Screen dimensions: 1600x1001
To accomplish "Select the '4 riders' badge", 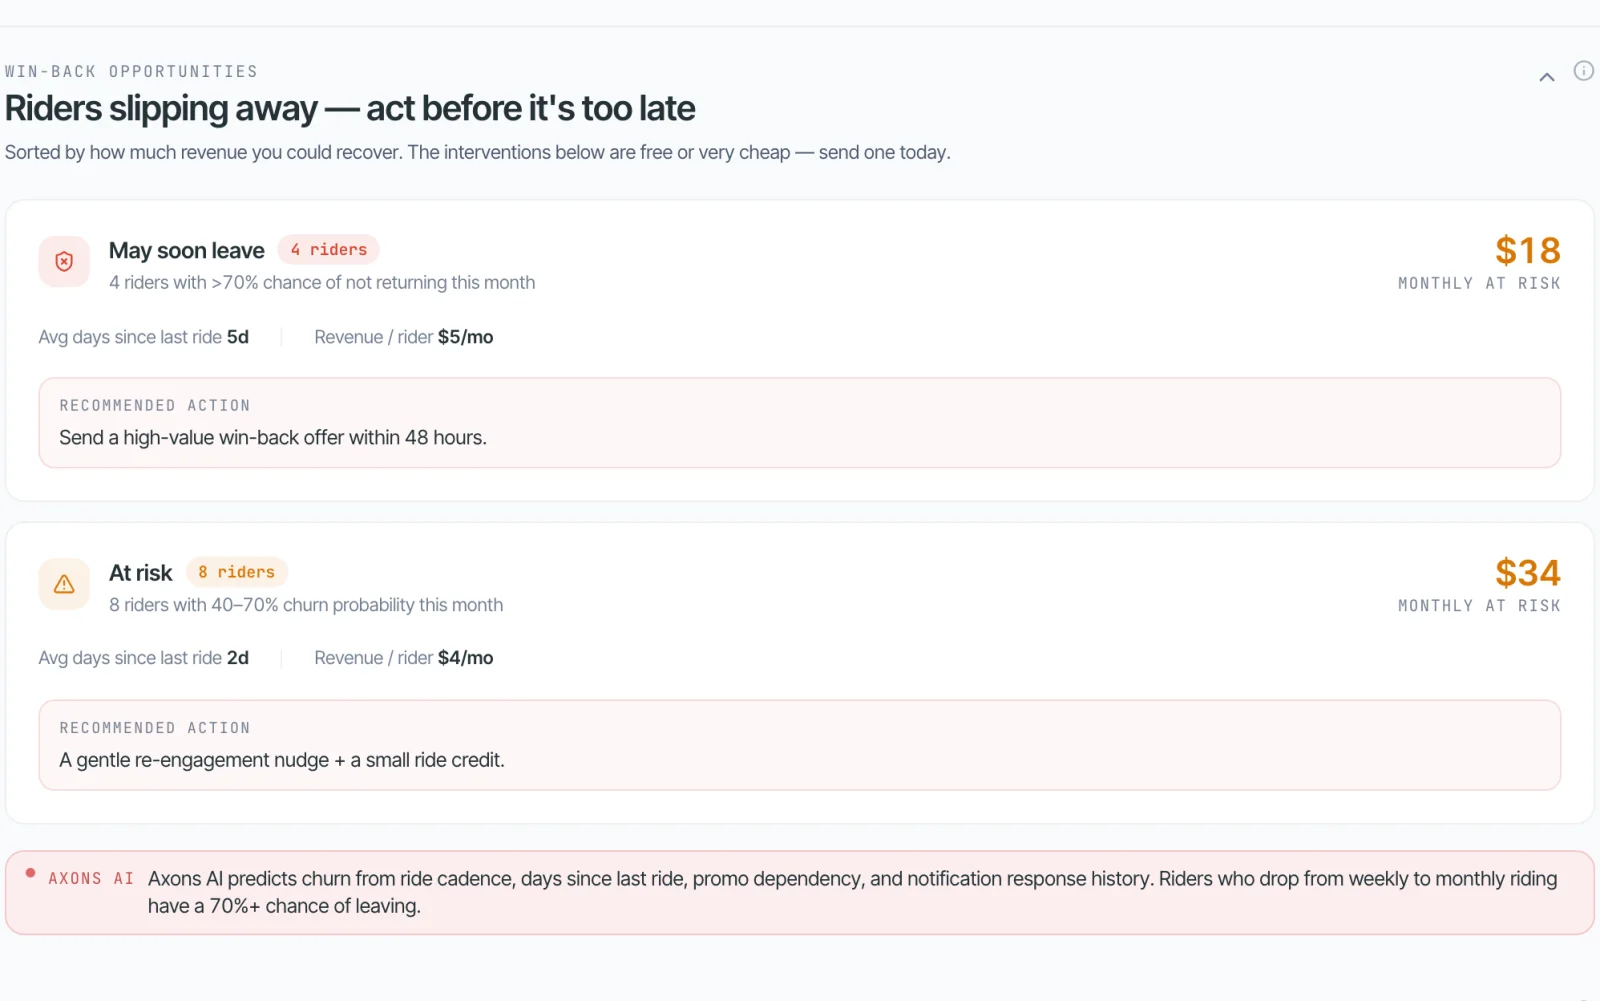I will click(329, 250).
